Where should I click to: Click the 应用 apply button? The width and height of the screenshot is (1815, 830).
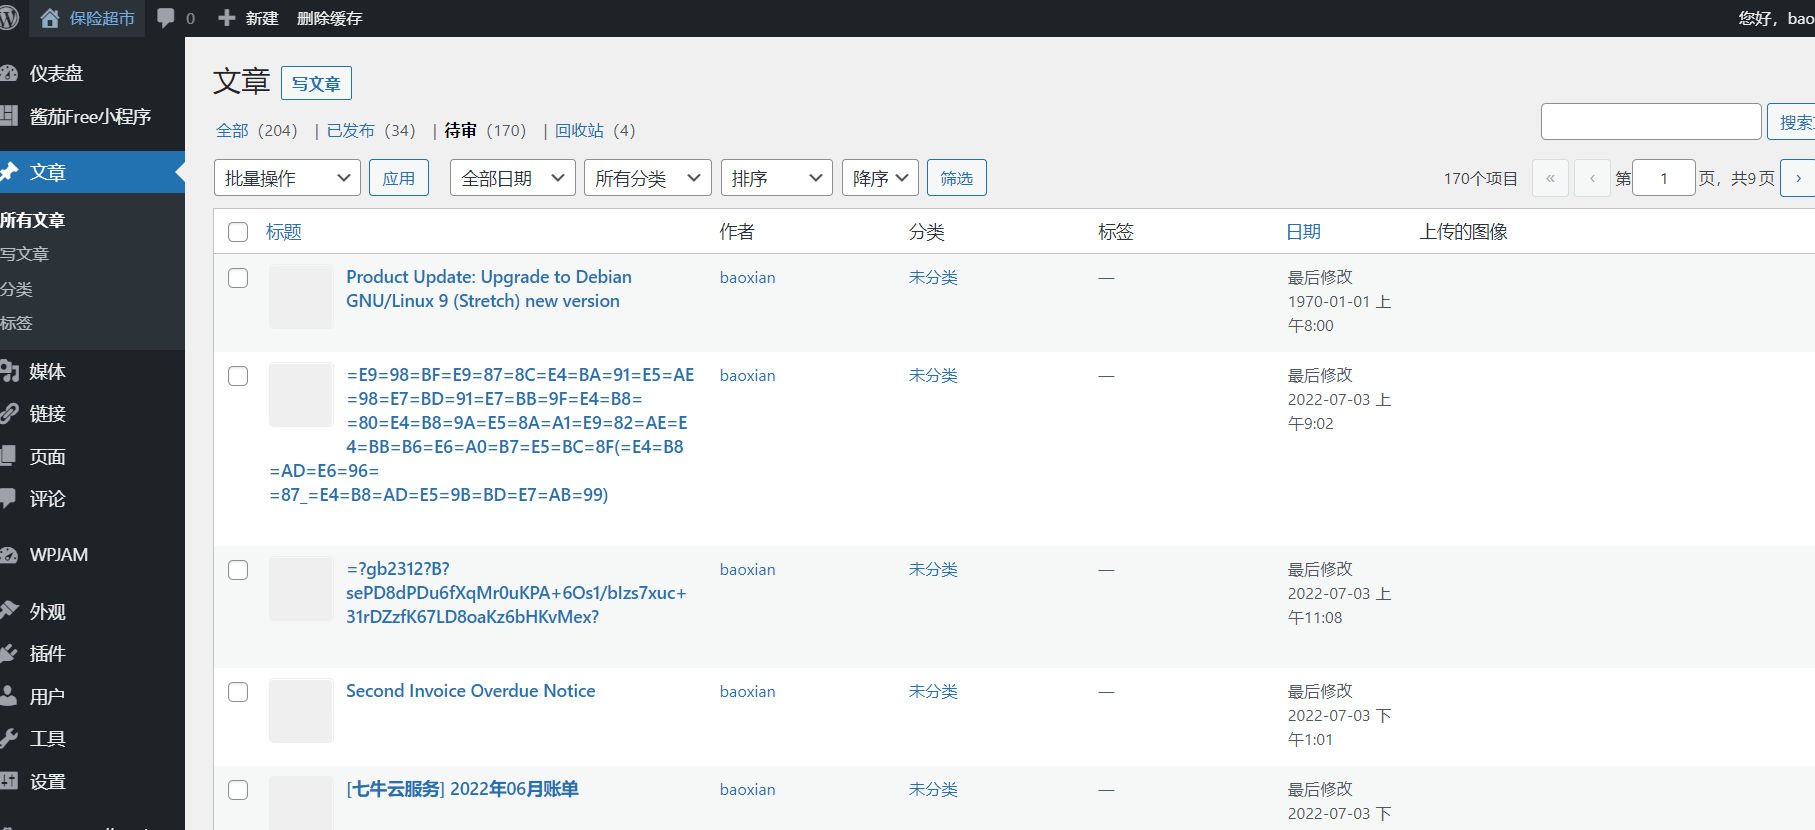click(x=399, y=178)
